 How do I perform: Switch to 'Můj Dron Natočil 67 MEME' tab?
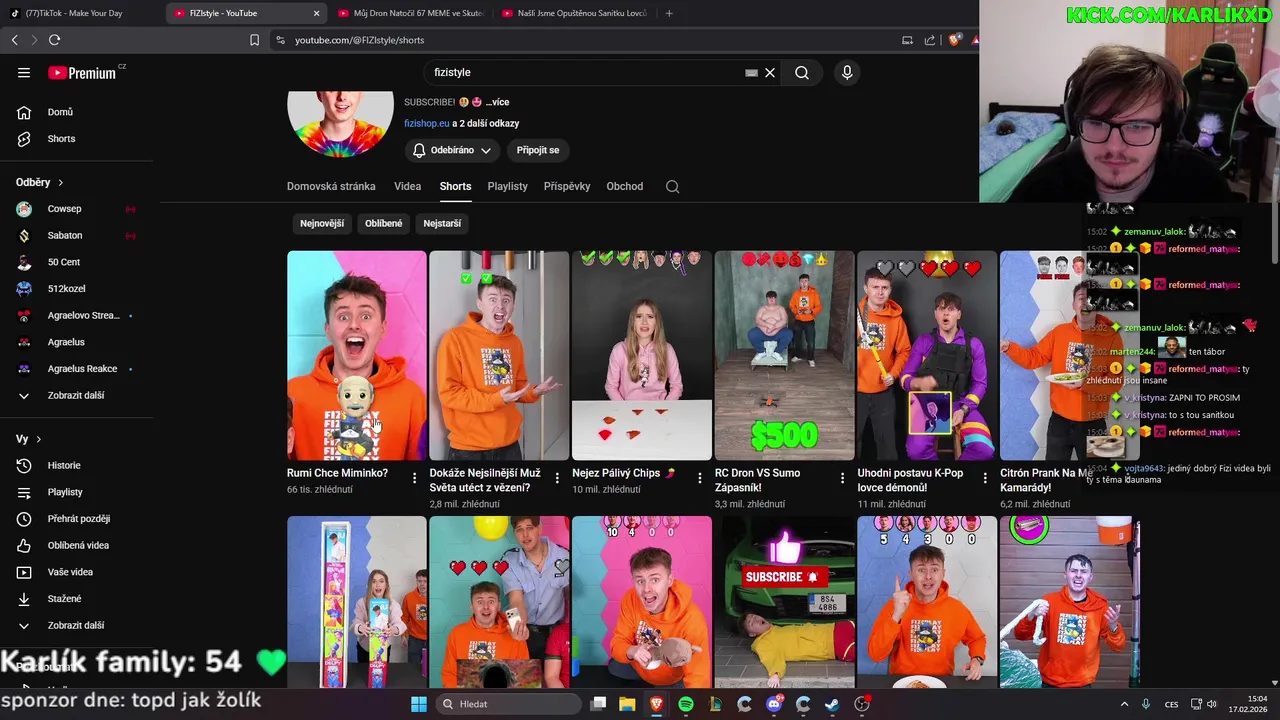(410, 13)
